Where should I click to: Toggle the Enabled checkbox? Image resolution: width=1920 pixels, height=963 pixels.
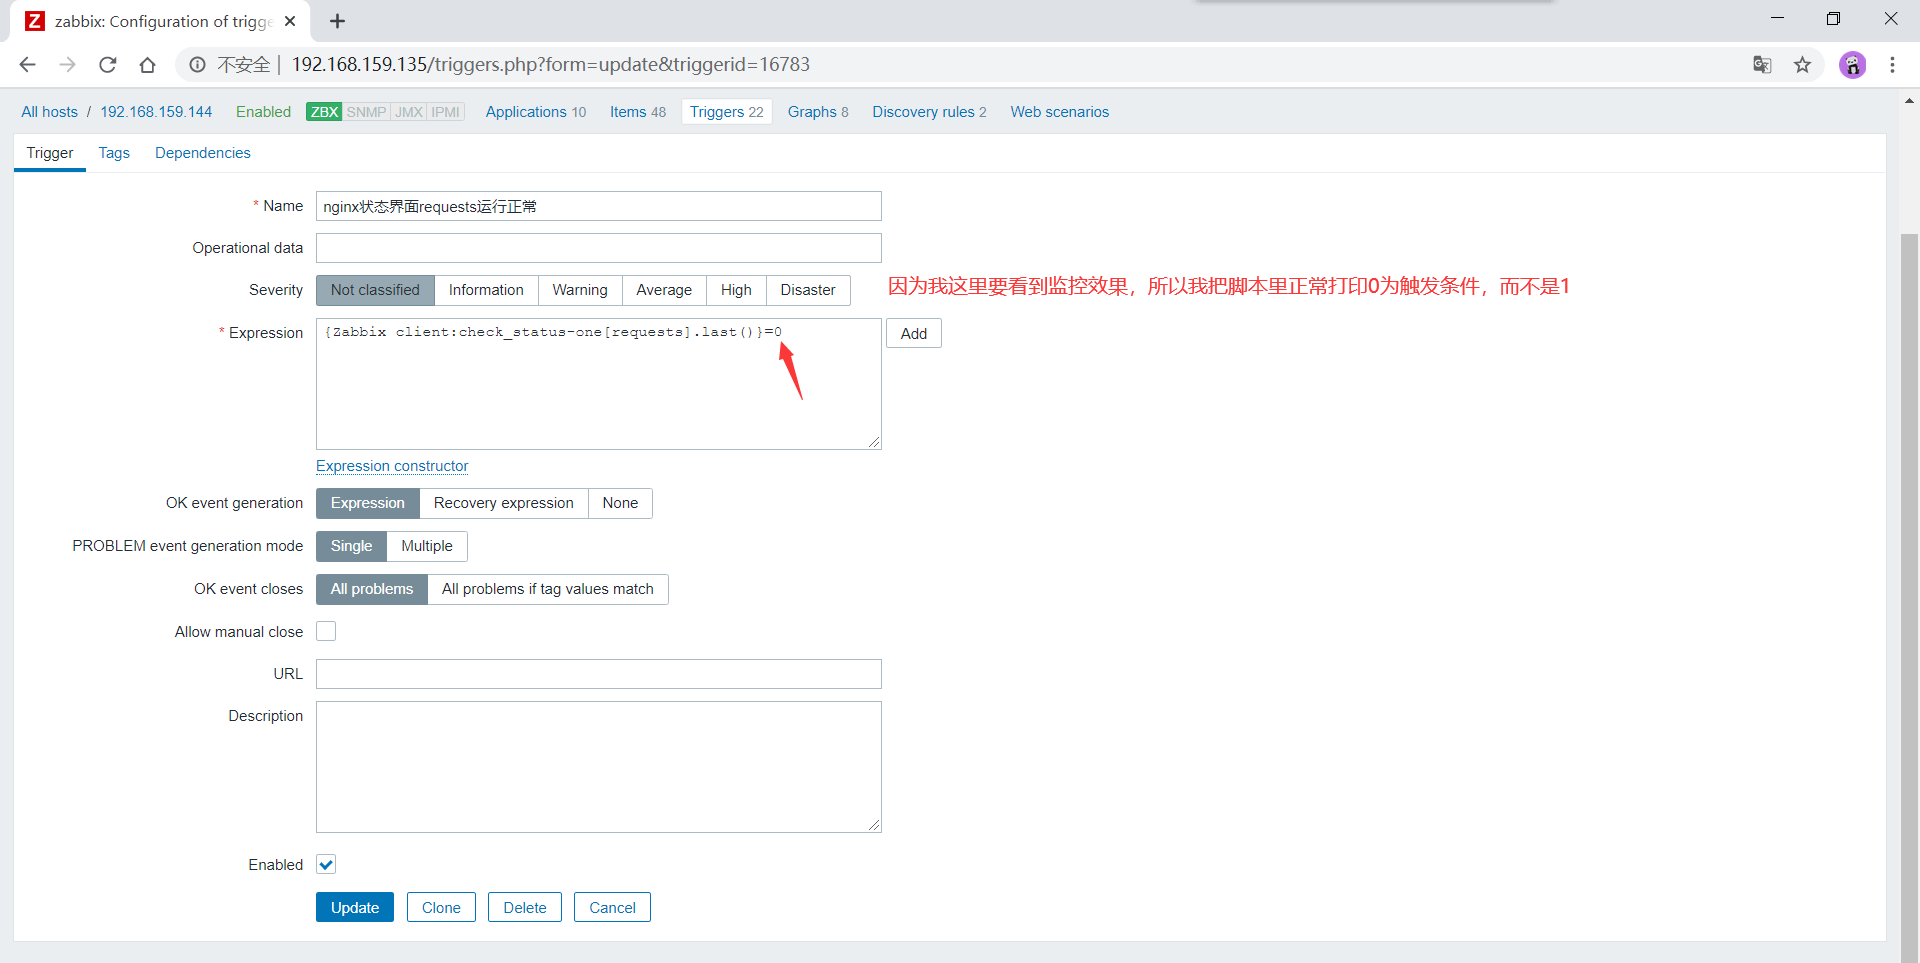point(326,864)
